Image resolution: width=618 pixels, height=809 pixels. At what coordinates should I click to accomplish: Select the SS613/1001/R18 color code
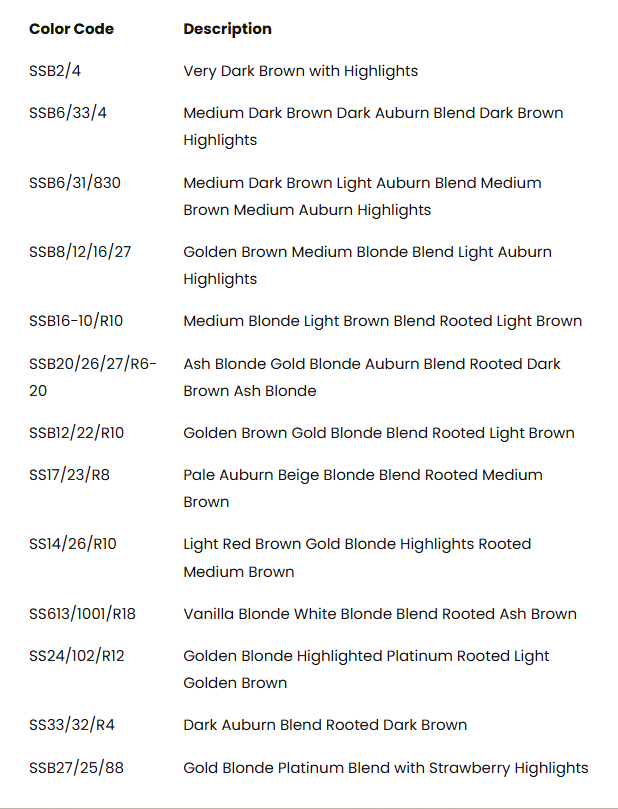82,614
